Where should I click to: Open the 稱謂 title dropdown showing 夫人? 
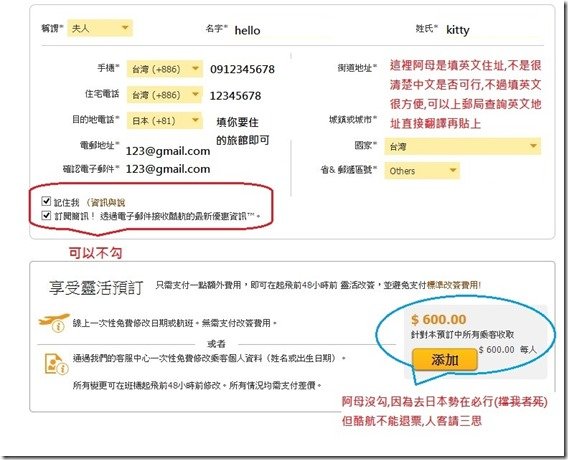(100, 28)
